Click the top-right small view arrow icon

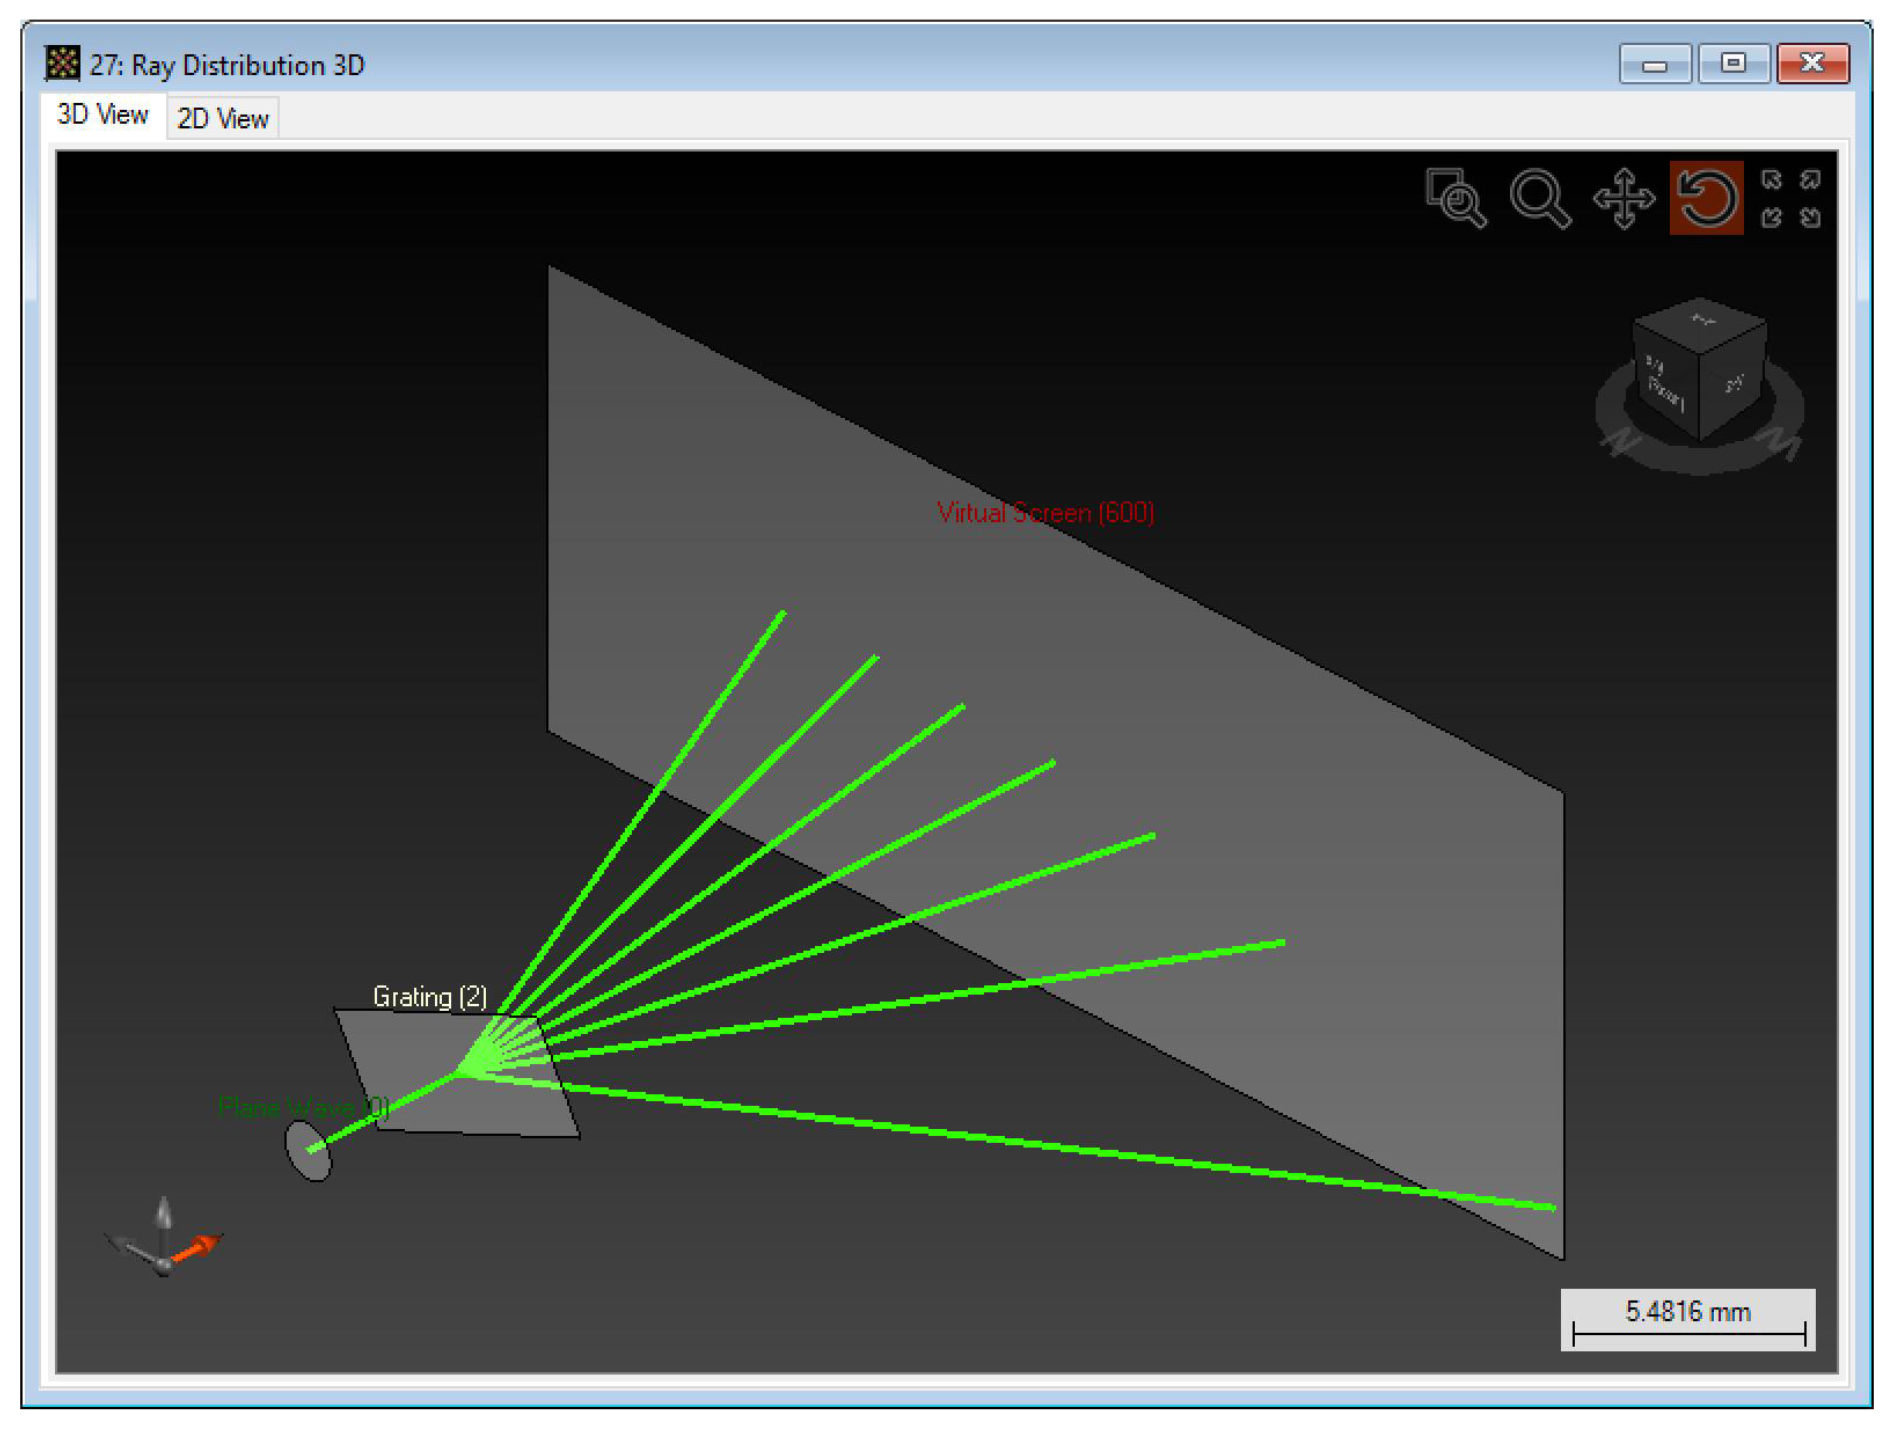(x=1810, y=180)
